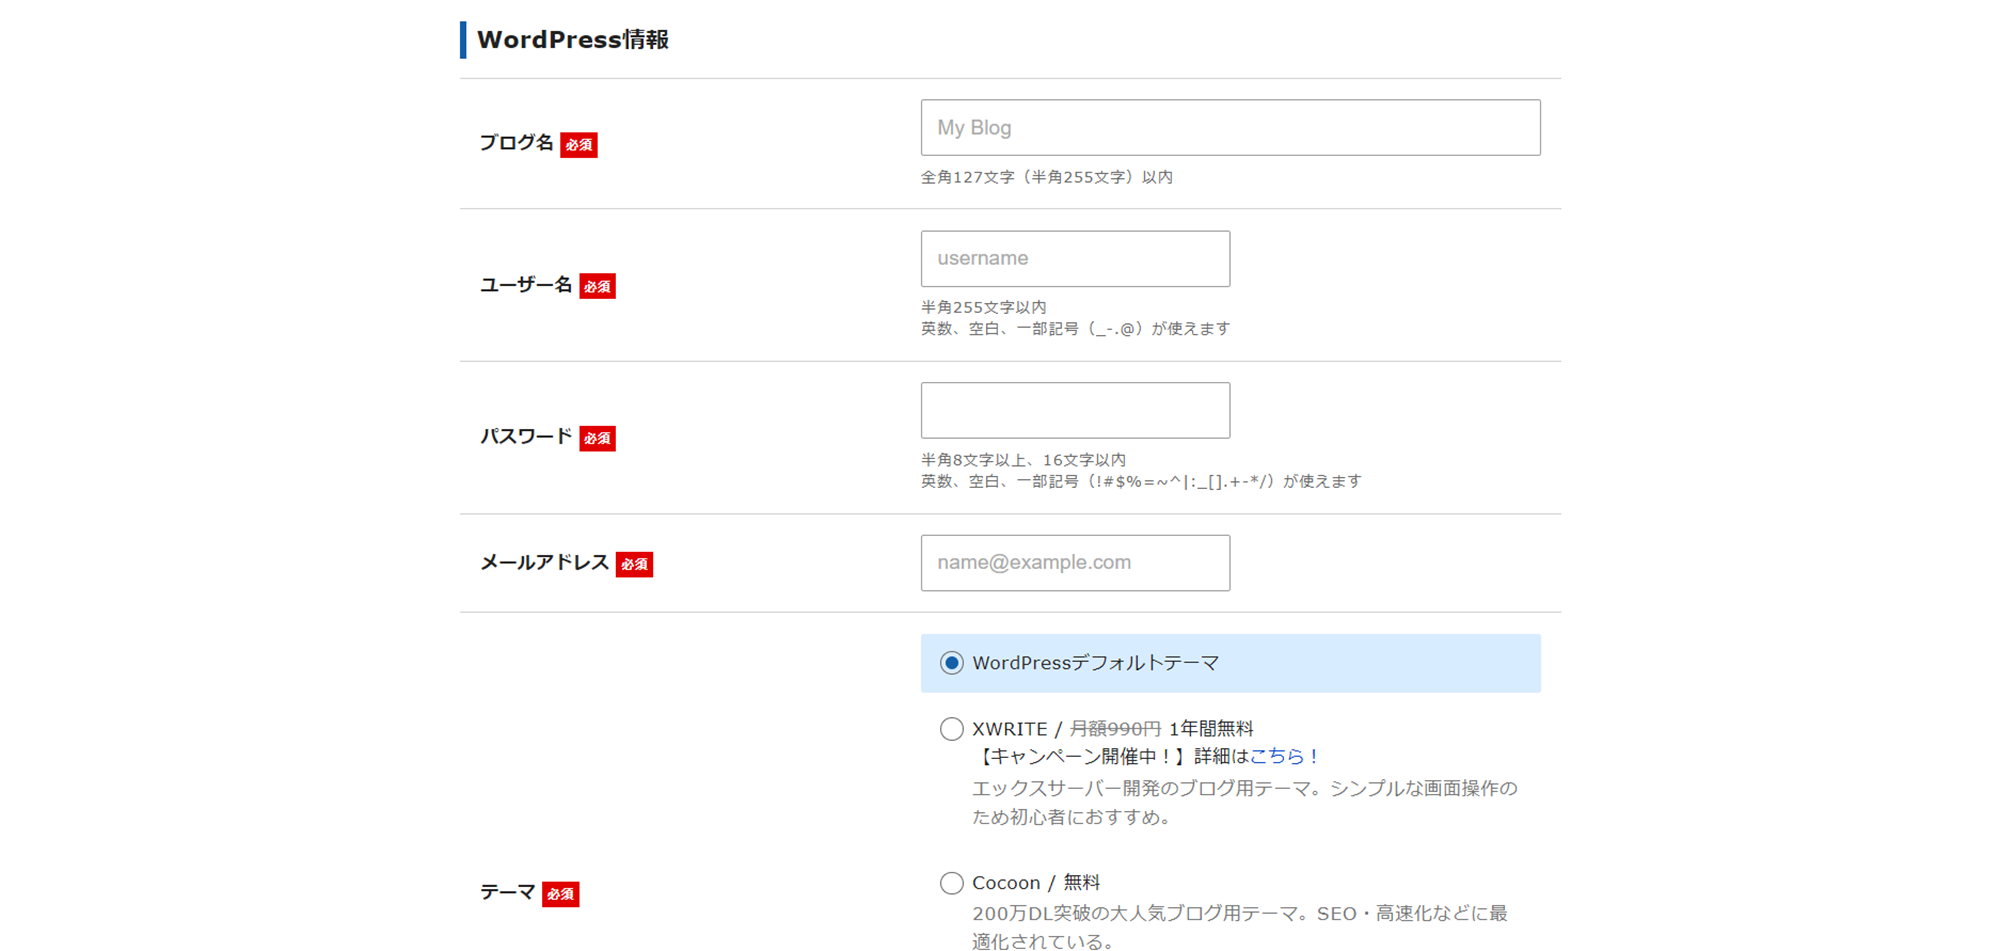Click the 必須 badge beside パスワード

click(x=597, y=438)
